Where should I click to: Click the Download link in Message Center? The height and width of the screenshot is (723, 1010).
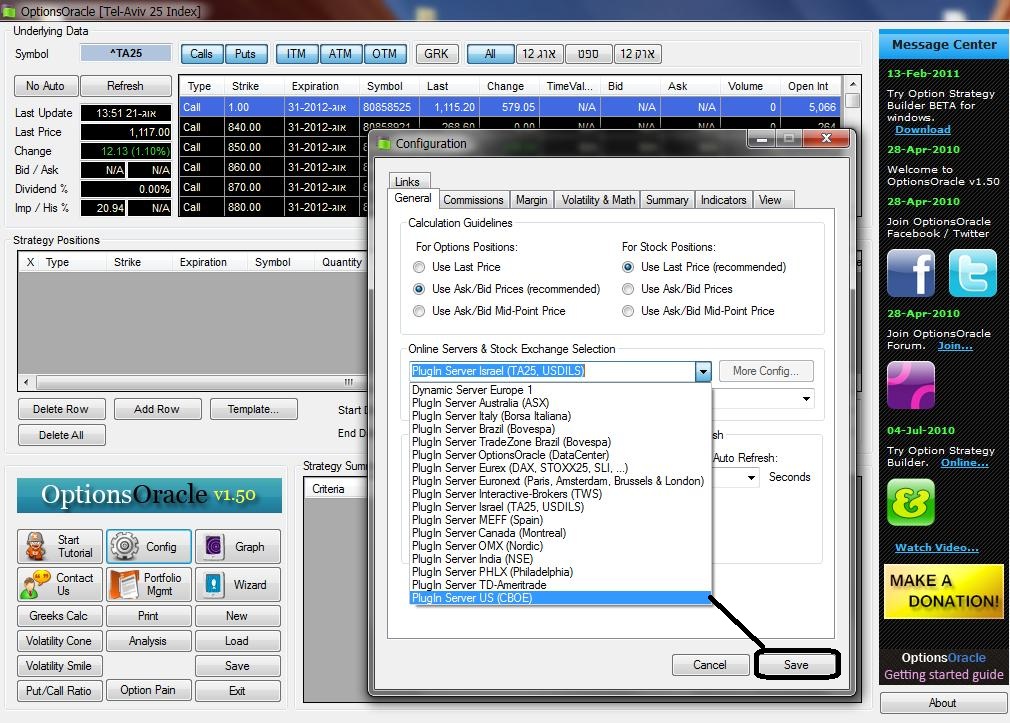(x=922, y=130)
